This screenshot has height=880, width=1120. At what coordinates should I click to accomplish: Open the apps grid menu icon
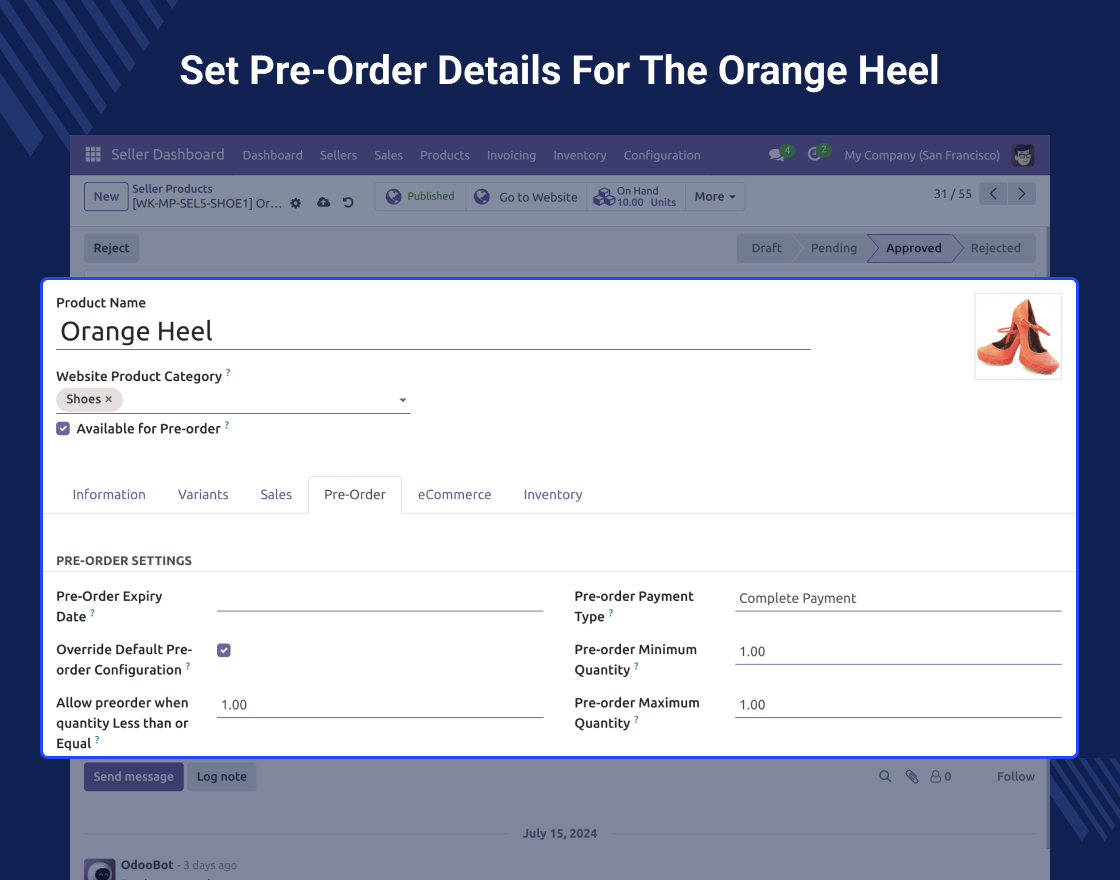[x=93, y=154]
